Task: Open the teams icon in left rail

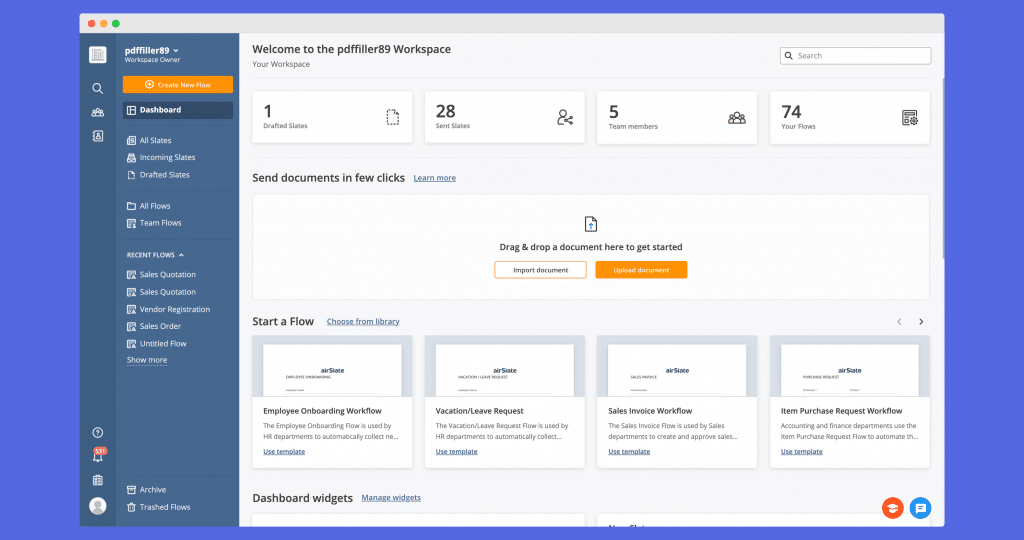Action: pyautogui.click(x=97, y=112)
